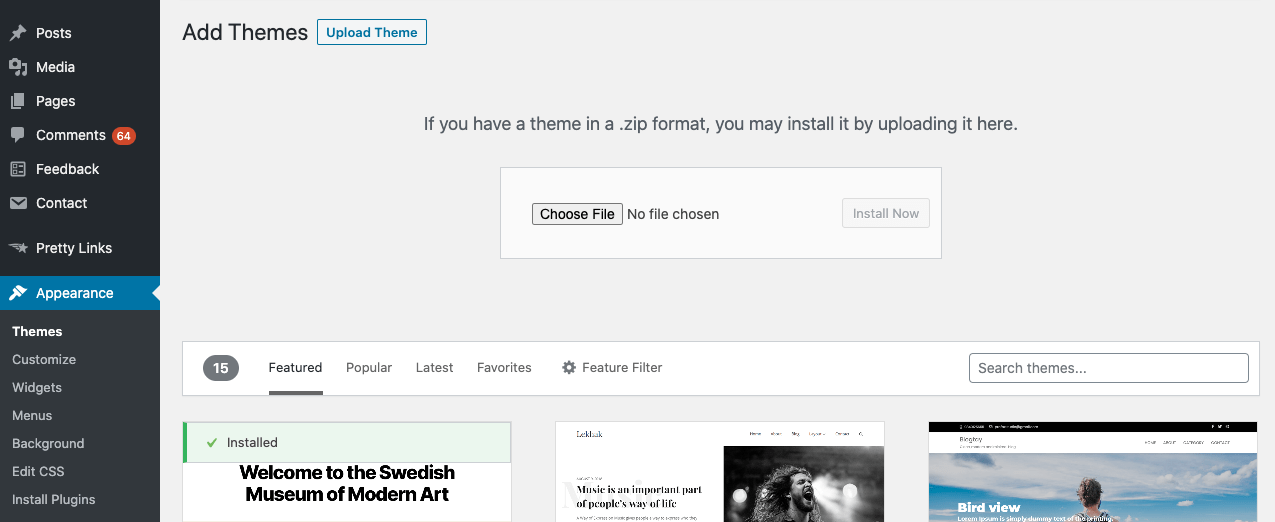This screenshot has width=1275, height=522.
Task: Switch to the Latest themes tab
Action: 434,368
